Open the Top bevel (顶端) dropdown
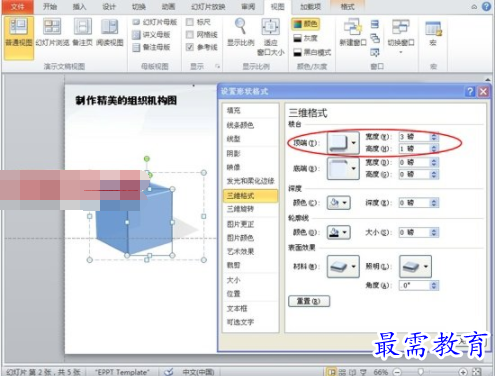The height and width of the screenshot is (376, 496). tap(343, 143)
